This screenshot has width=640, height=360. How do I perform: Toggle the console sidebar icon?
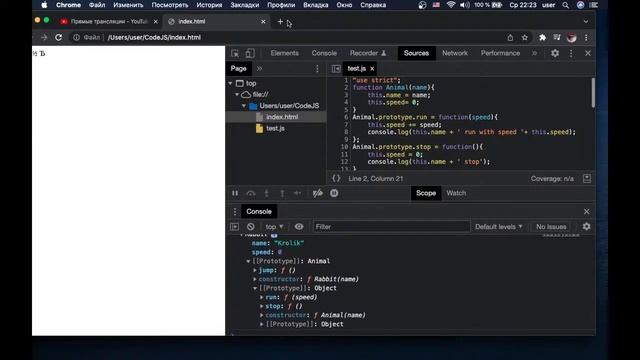tap(234, 227)
